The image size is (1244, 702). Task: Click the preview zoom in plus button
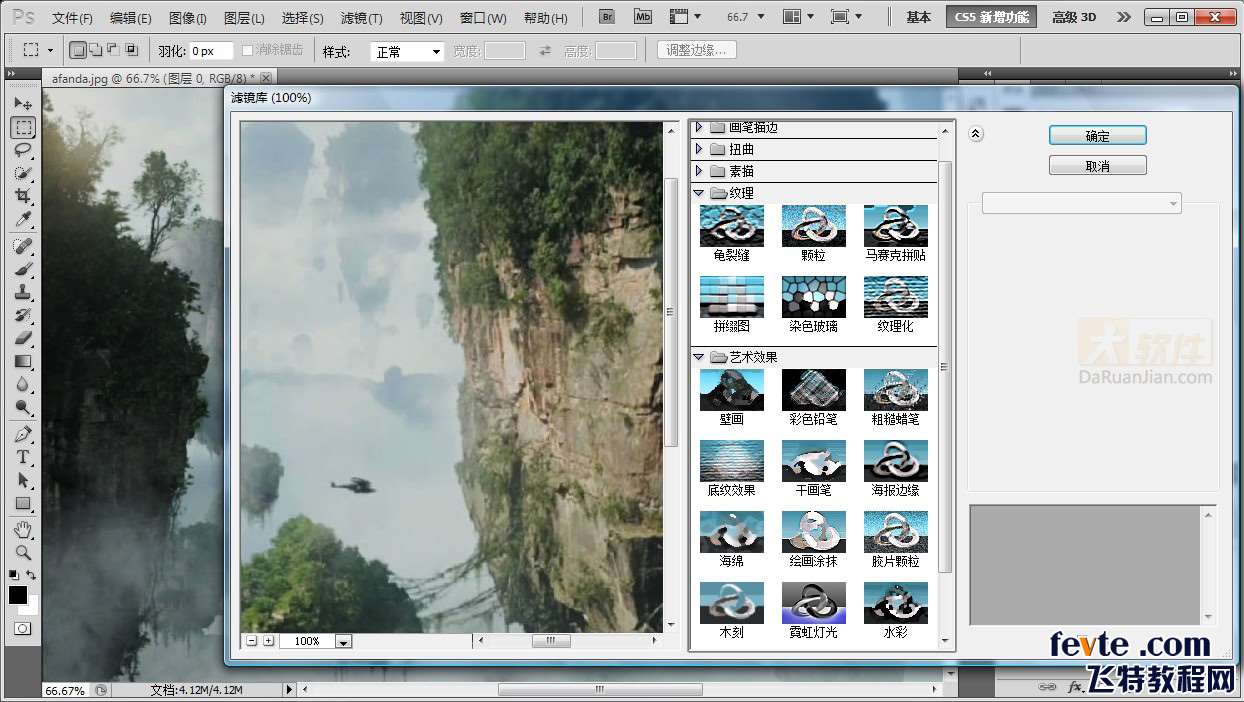pyautogui.click(x=268, y=640)
